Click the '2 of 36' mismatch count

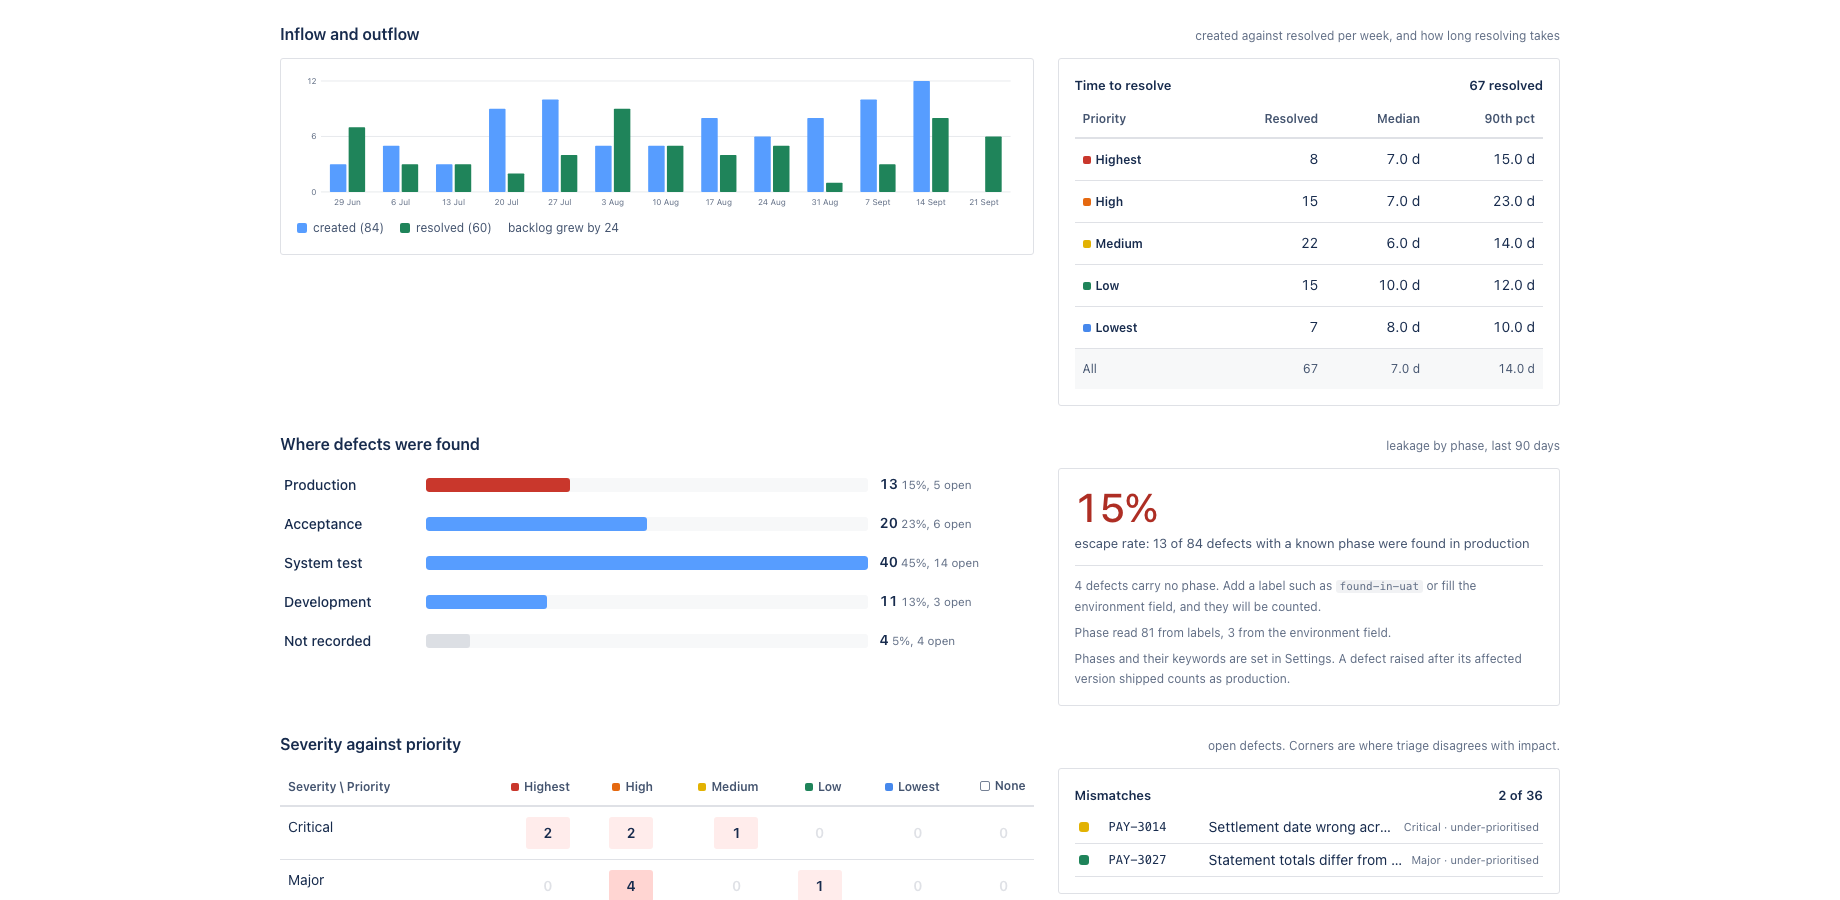(1520, 796)
